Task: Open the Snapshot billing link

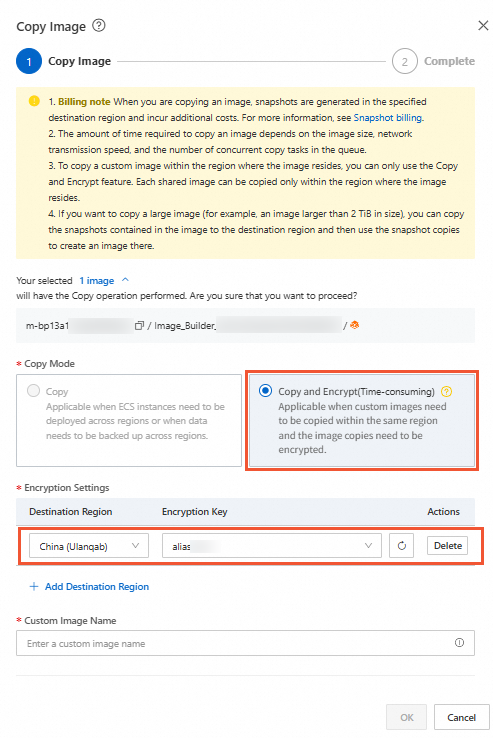Action: tap(388, 118)
